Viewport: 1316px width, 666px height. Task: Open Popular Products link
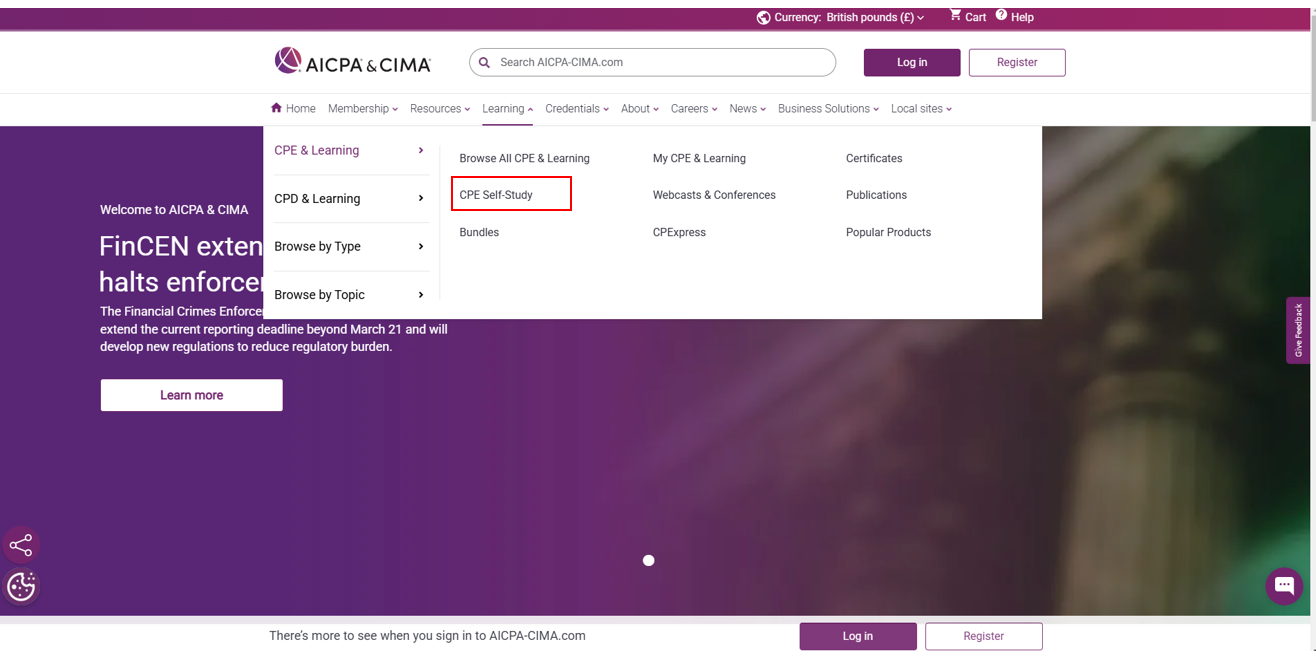tap(888, 232)
